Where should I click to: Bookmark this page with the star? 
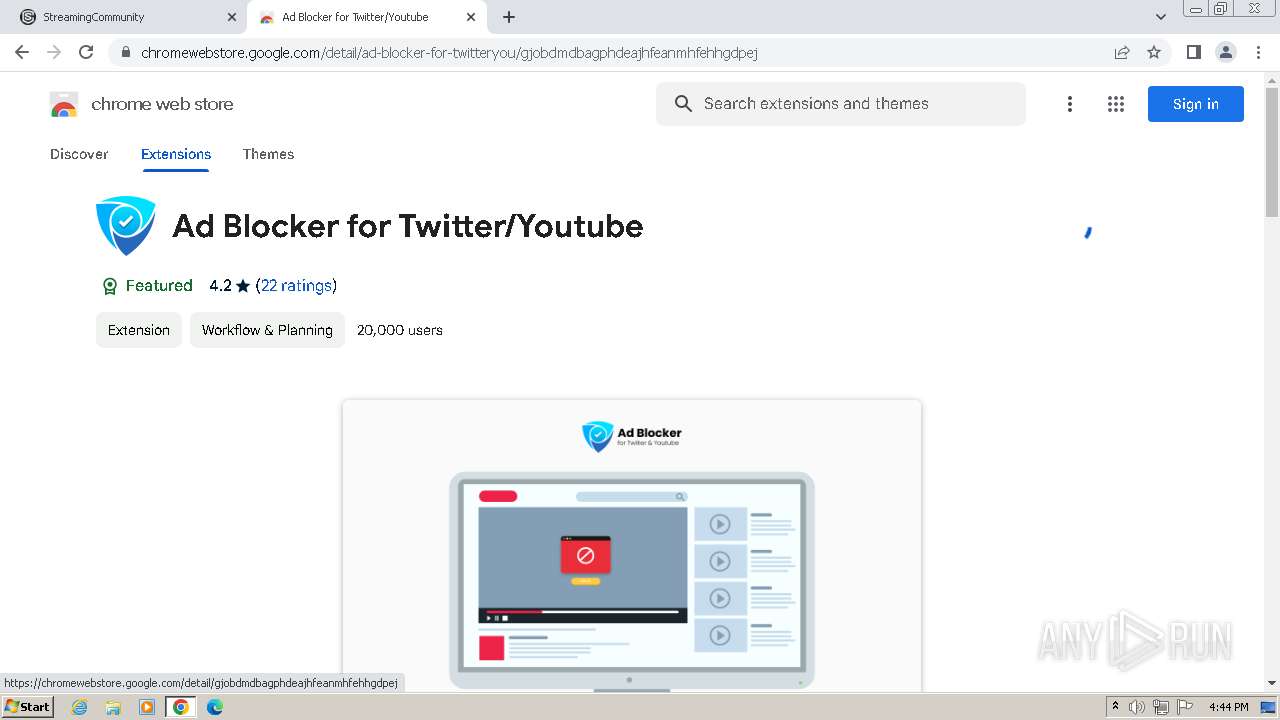pos(1154,52)
